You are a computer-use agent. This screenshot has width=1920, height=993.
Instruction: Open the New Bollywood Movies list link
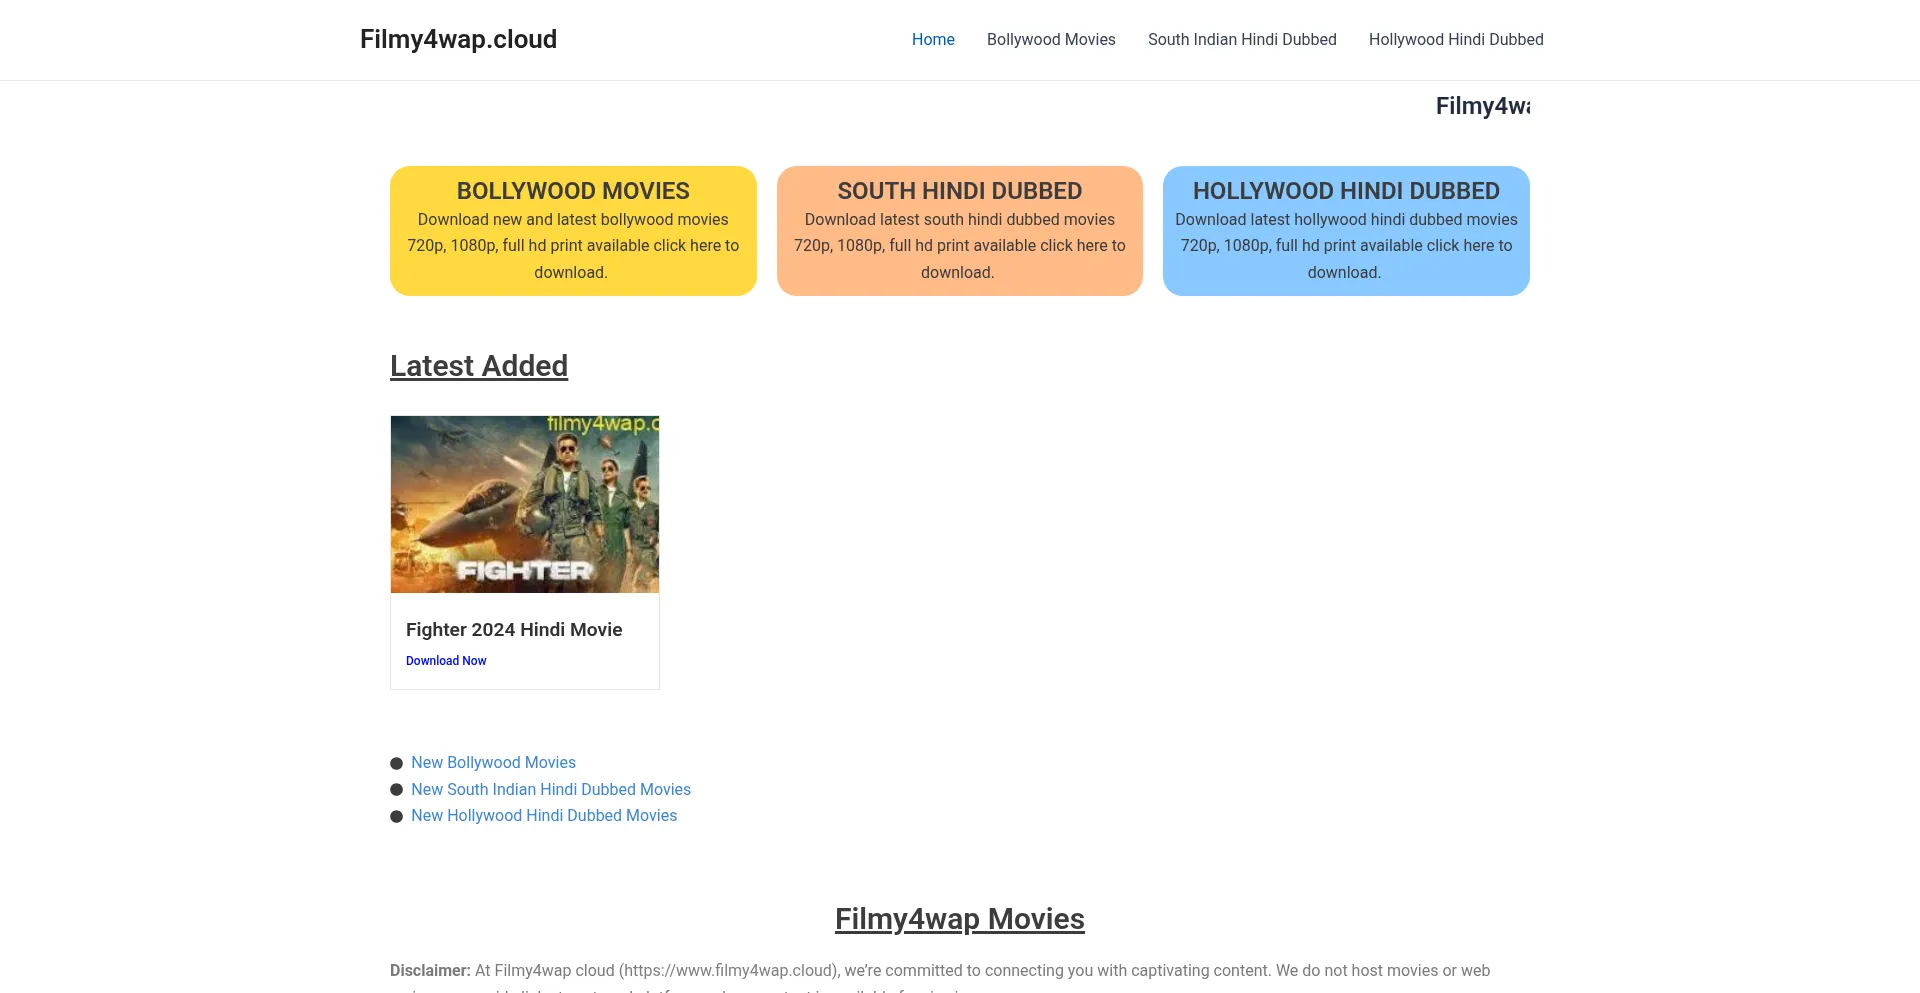[x=493, y=762]
